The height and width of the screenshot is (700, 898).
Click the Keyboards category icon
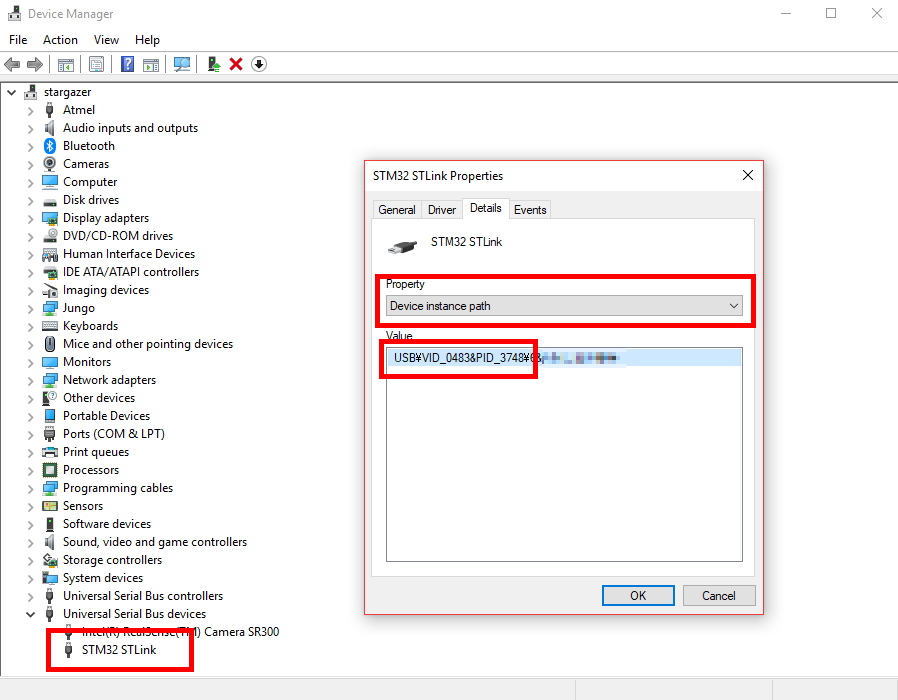click(x=50, y=326)
